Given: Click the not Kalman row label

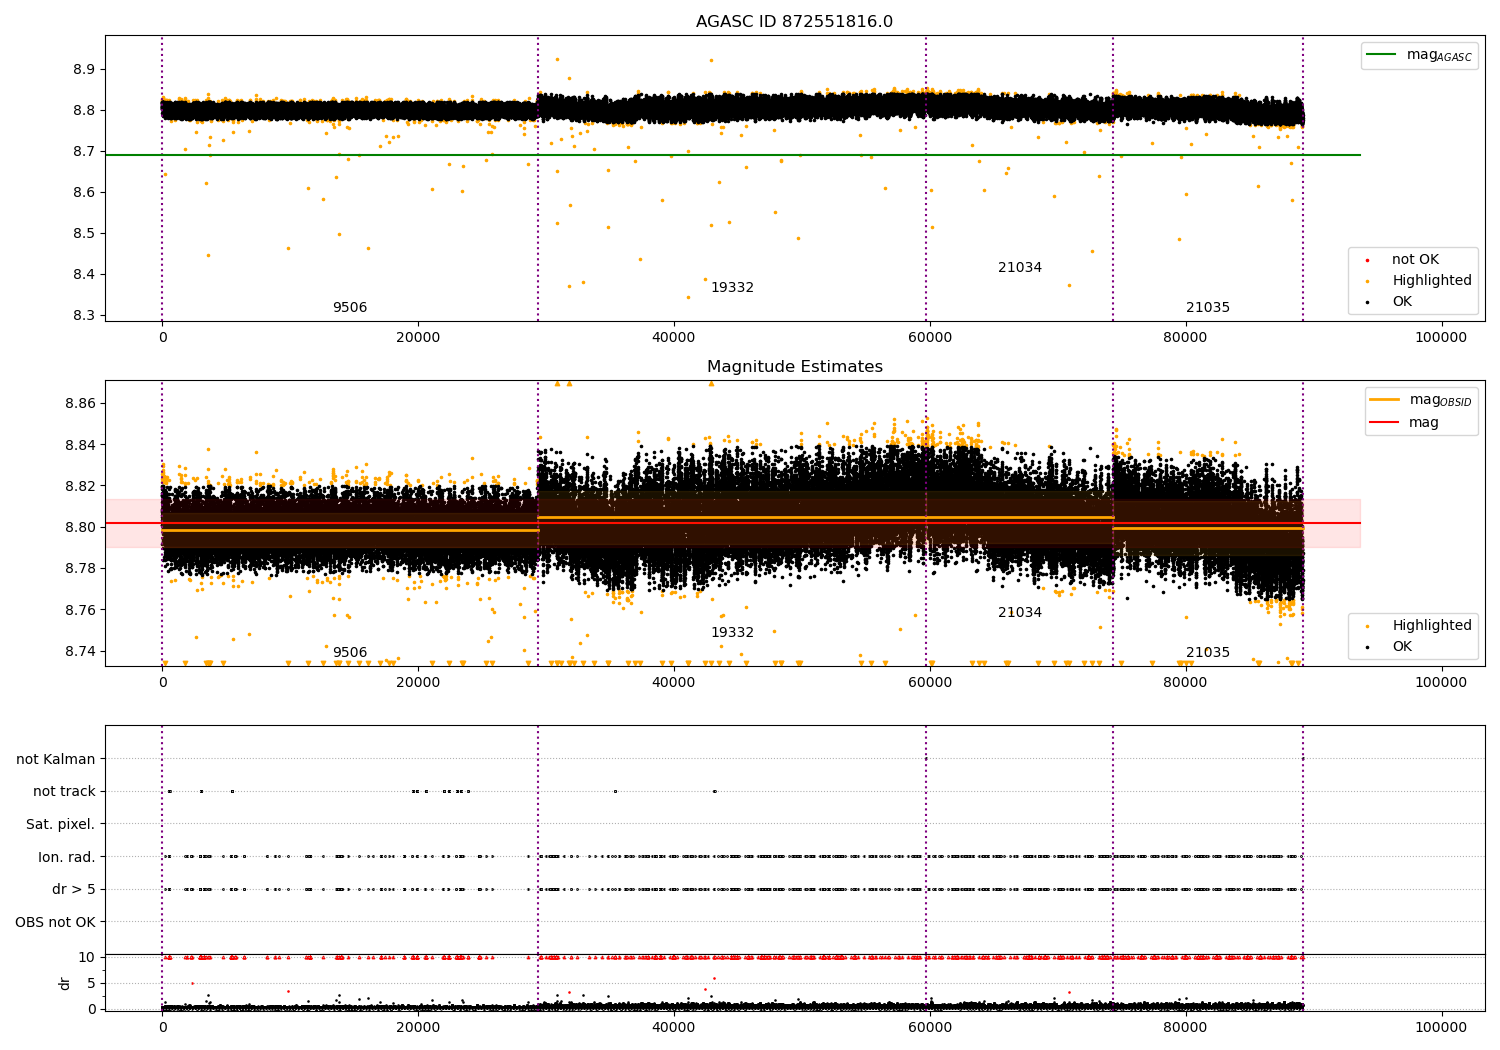Looking at the screenshot, I should (x=56, y=760).
